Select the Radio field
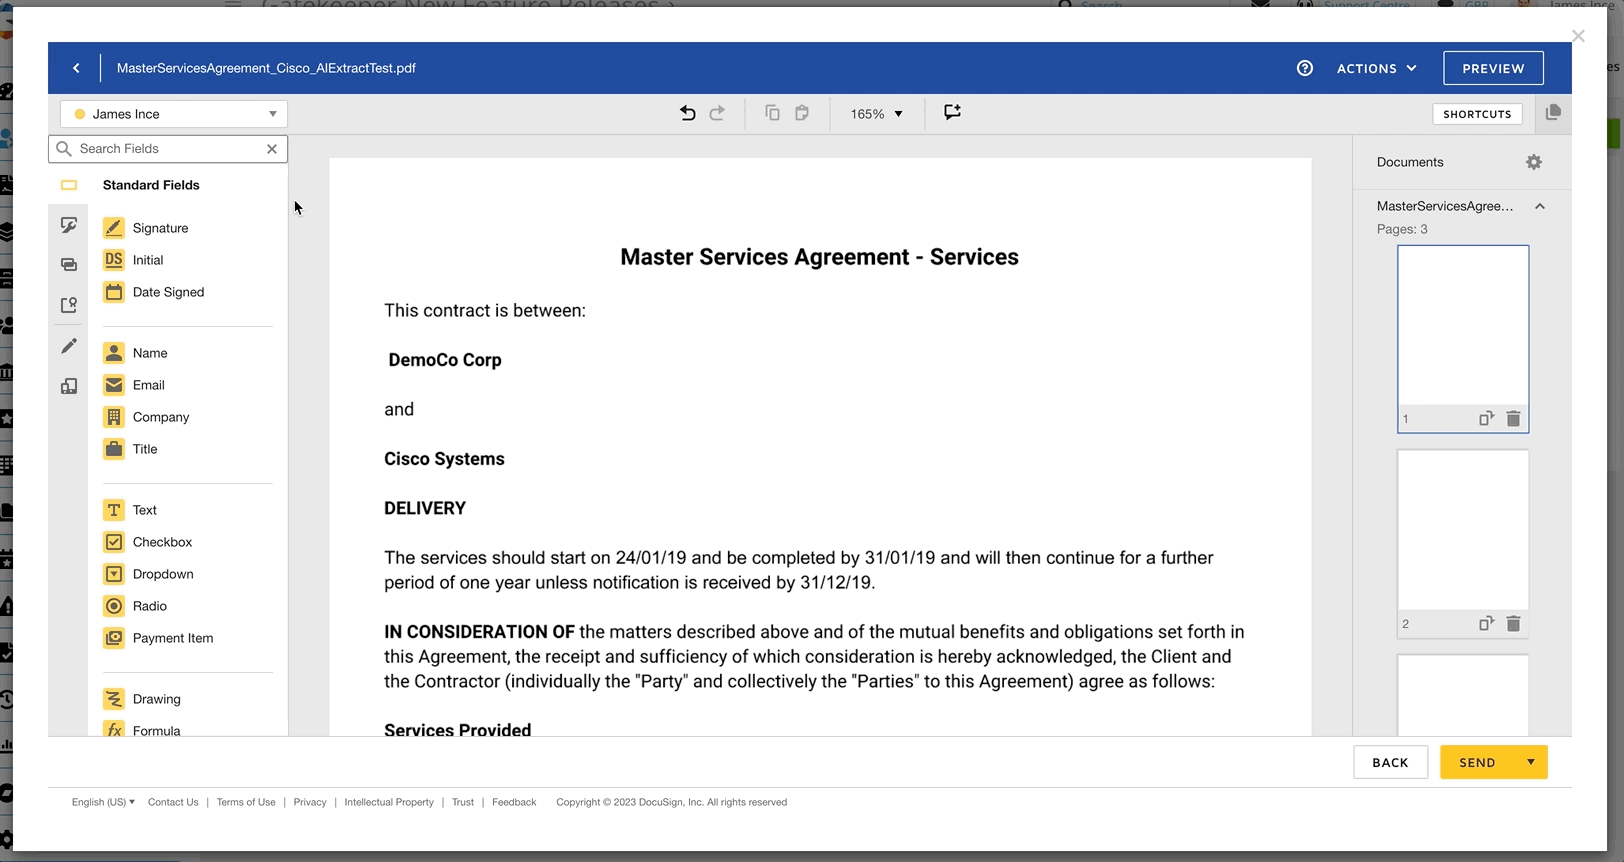 (x=135, y=606)
